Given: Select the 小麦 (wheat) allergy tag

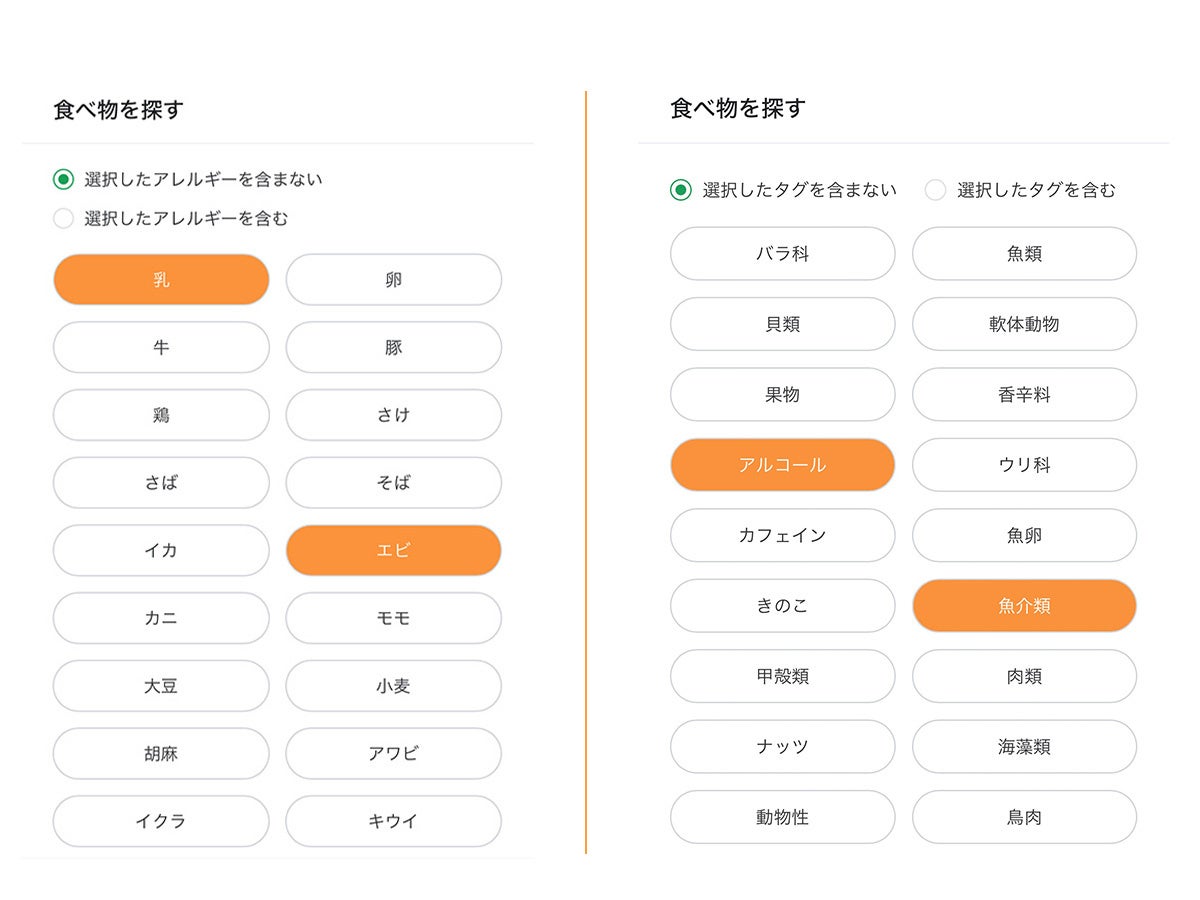Looking at the screenshot, I should [x=393, y=686].
